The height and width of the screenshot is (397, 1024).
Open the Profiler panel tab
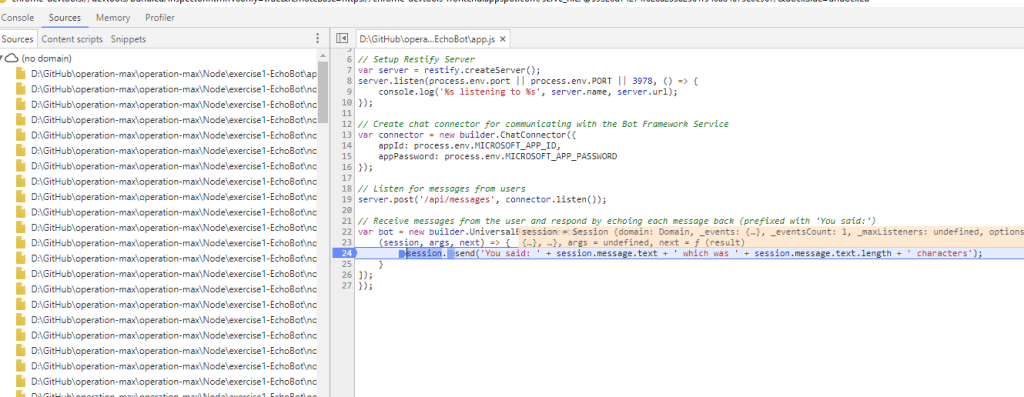tap(159, 18)
